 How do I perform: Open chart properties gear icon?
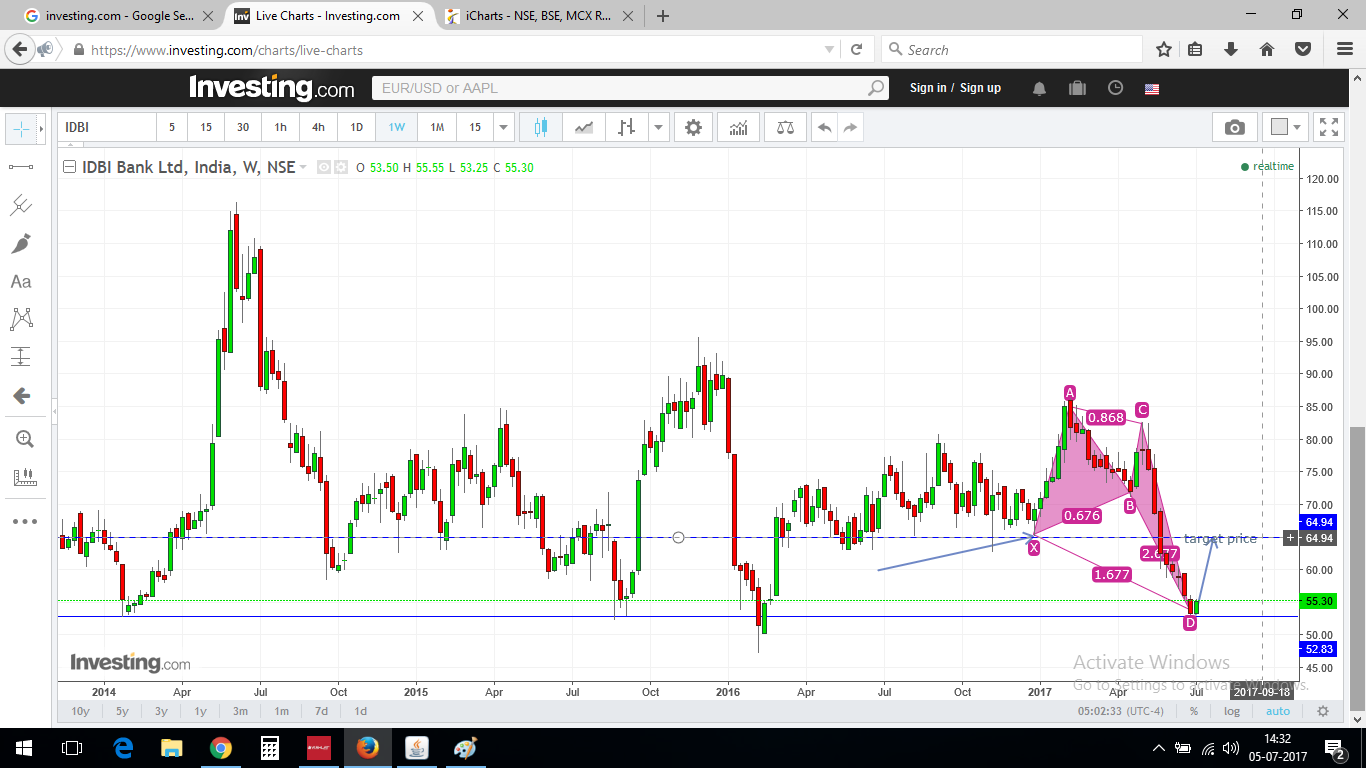tap(693, 127)
